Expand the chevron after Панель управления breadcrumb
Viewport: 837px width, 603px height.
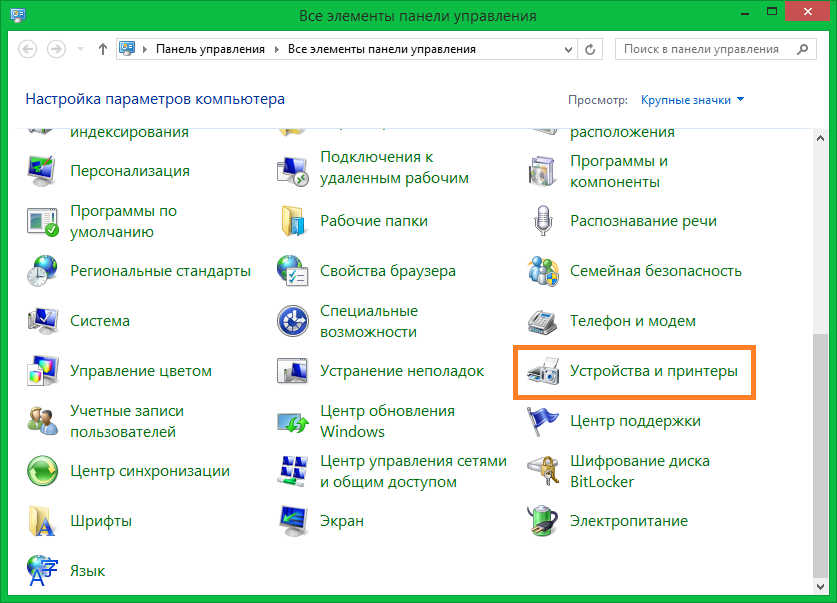pyautogui.click(x=277, y=49)
